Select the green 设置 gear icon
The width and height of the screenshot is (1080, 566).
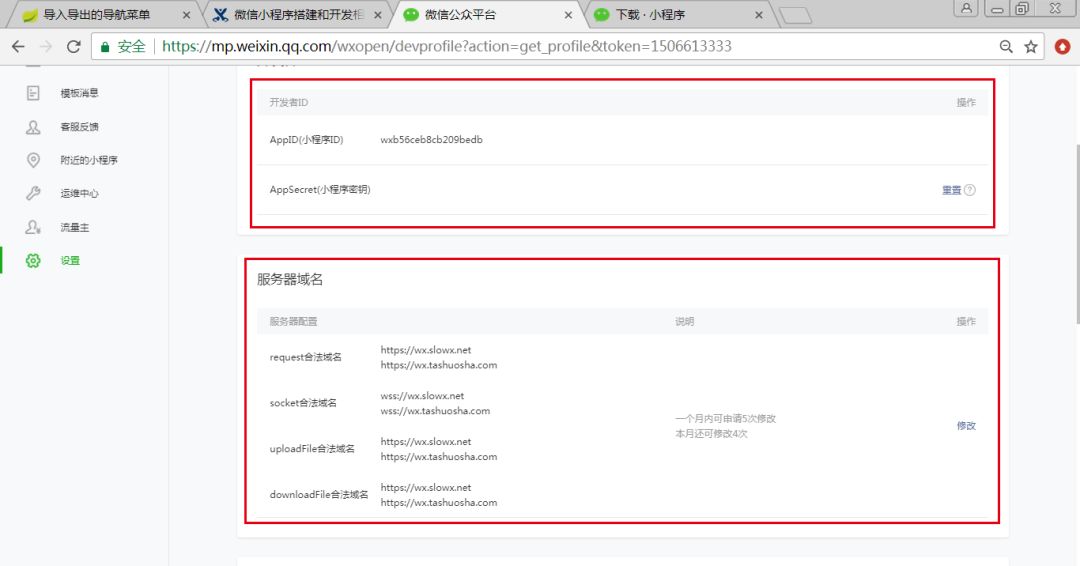point(33,260)
